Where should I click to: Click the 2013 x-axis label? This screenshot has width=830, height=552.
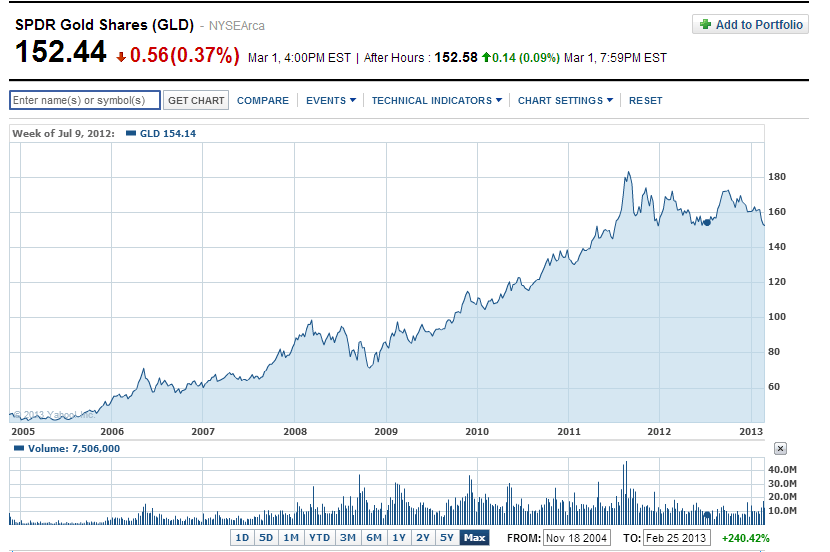point(751,431)
